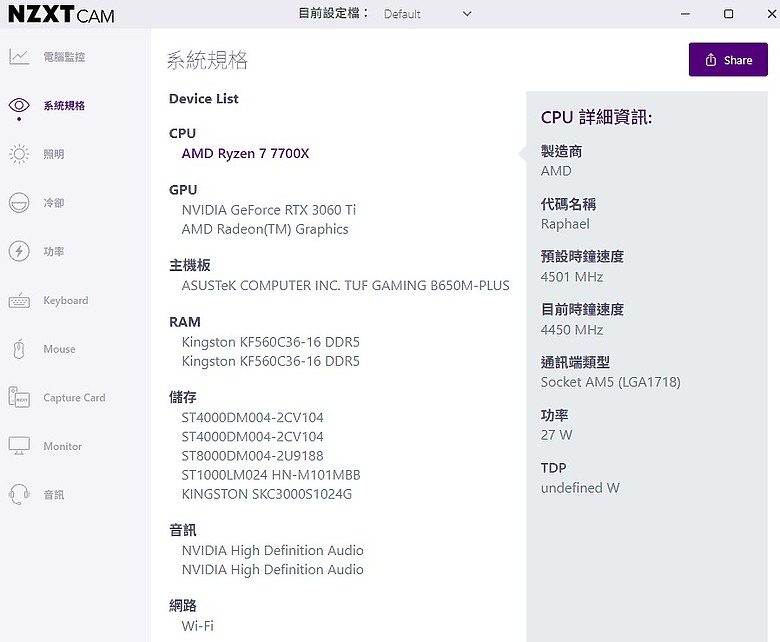The height and width of the screenshot is (642, 780).
Task: Open the 冷卻 cooling section
Action: point(54,203)
